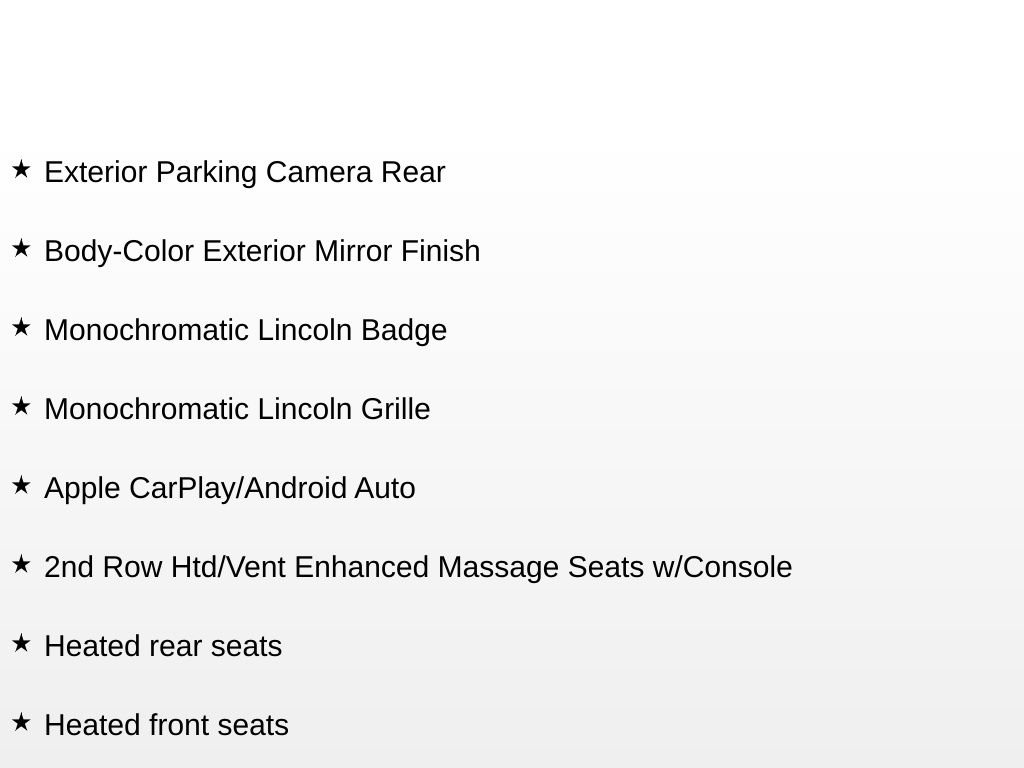This screenshot has height=768, width=1024.
Task: Click the 2nd Row Htd/Vent Enhanced Massage Seats line
Action: tap(418, 567)
